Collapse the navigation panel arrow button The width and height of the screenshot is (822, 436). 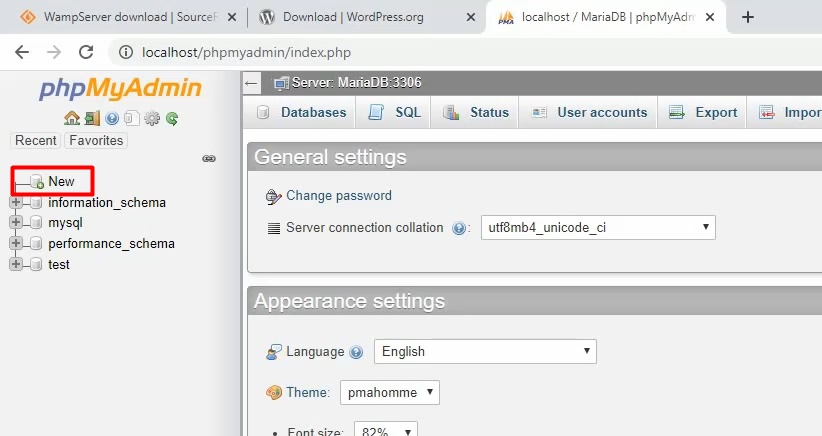(x=252, y=83)
